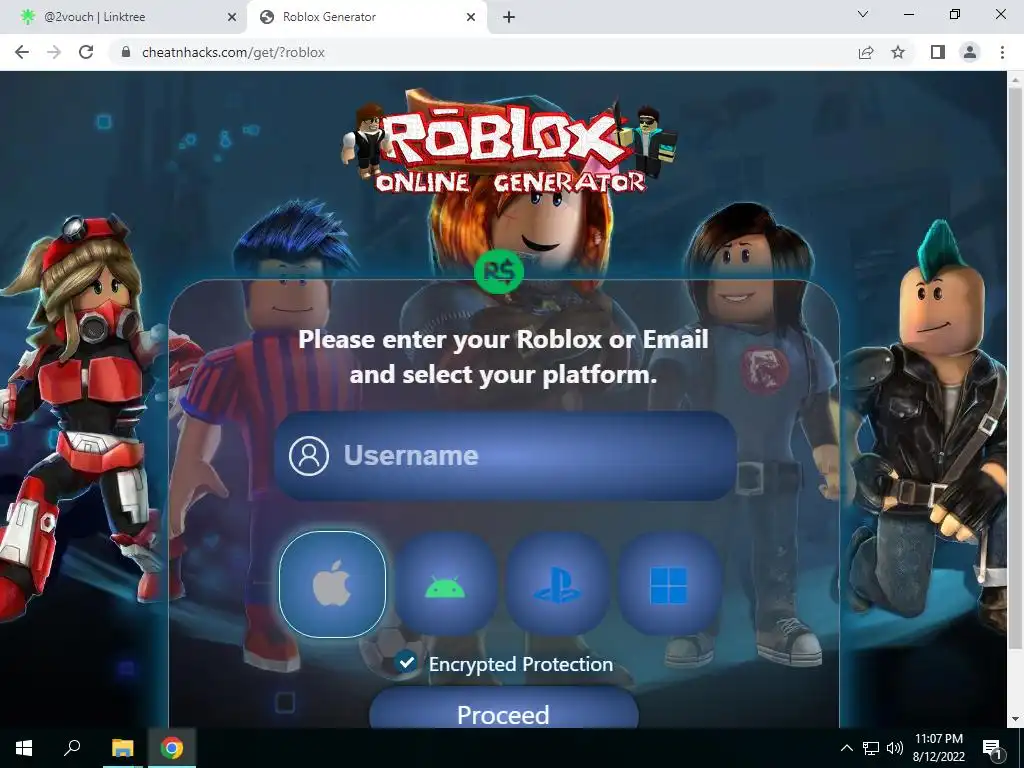
Task: Click the Username input field
Action: click(x=505, y=456)
